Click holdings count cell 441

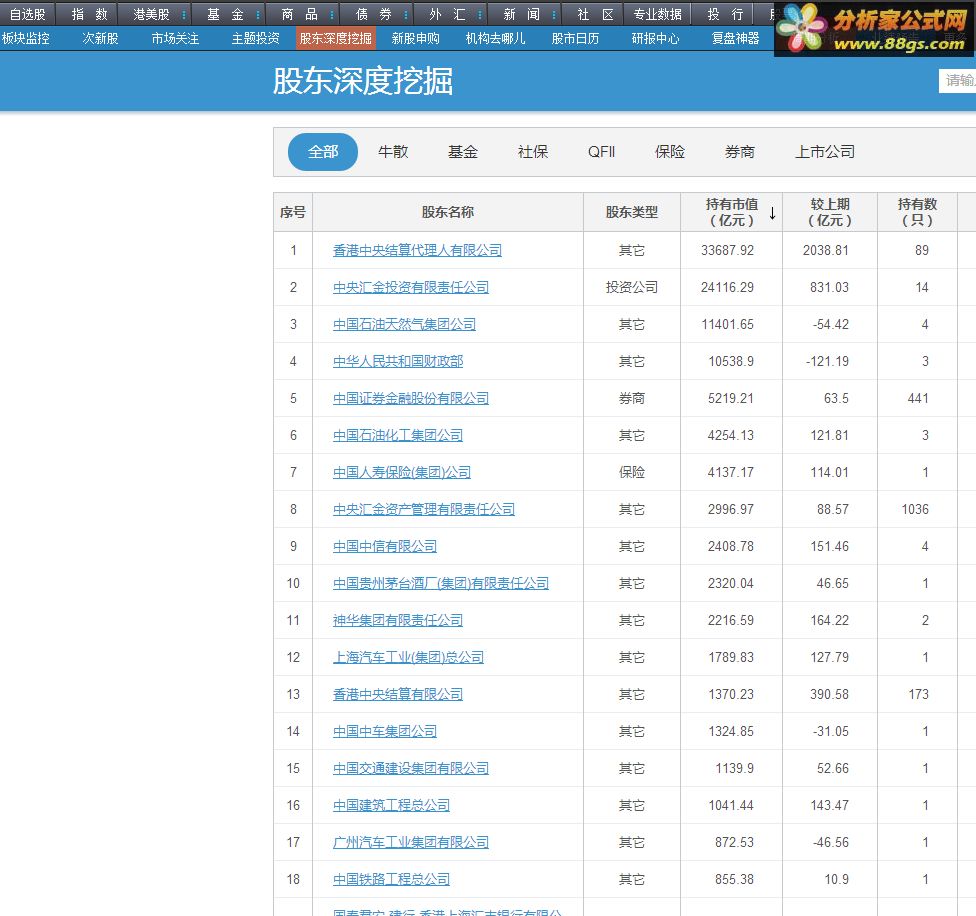click(x=918, y=398)
